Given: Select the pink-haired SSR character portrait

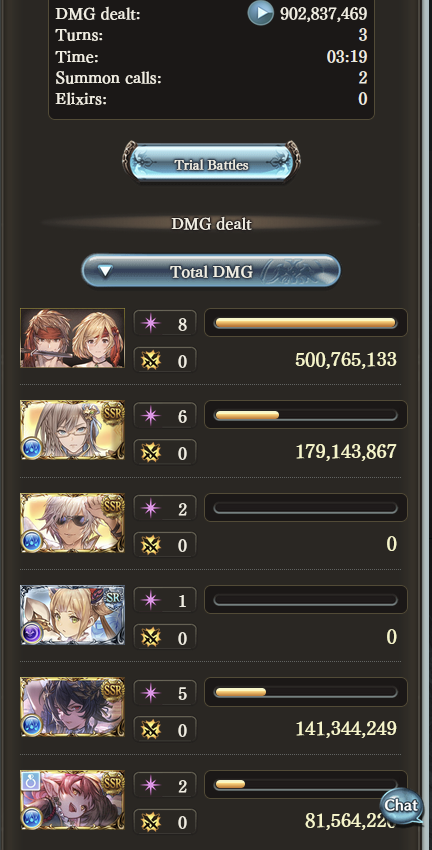Looking at the screenshot, I should tap(73, 800).
